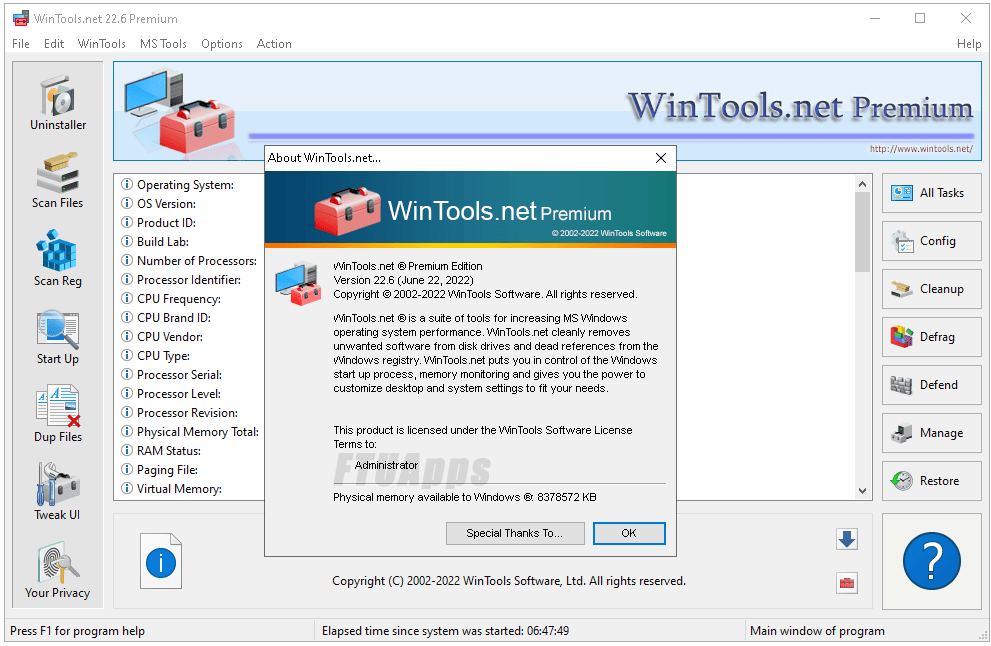
Task: Launch the Dup Files finder
Action: click(58, 414)
